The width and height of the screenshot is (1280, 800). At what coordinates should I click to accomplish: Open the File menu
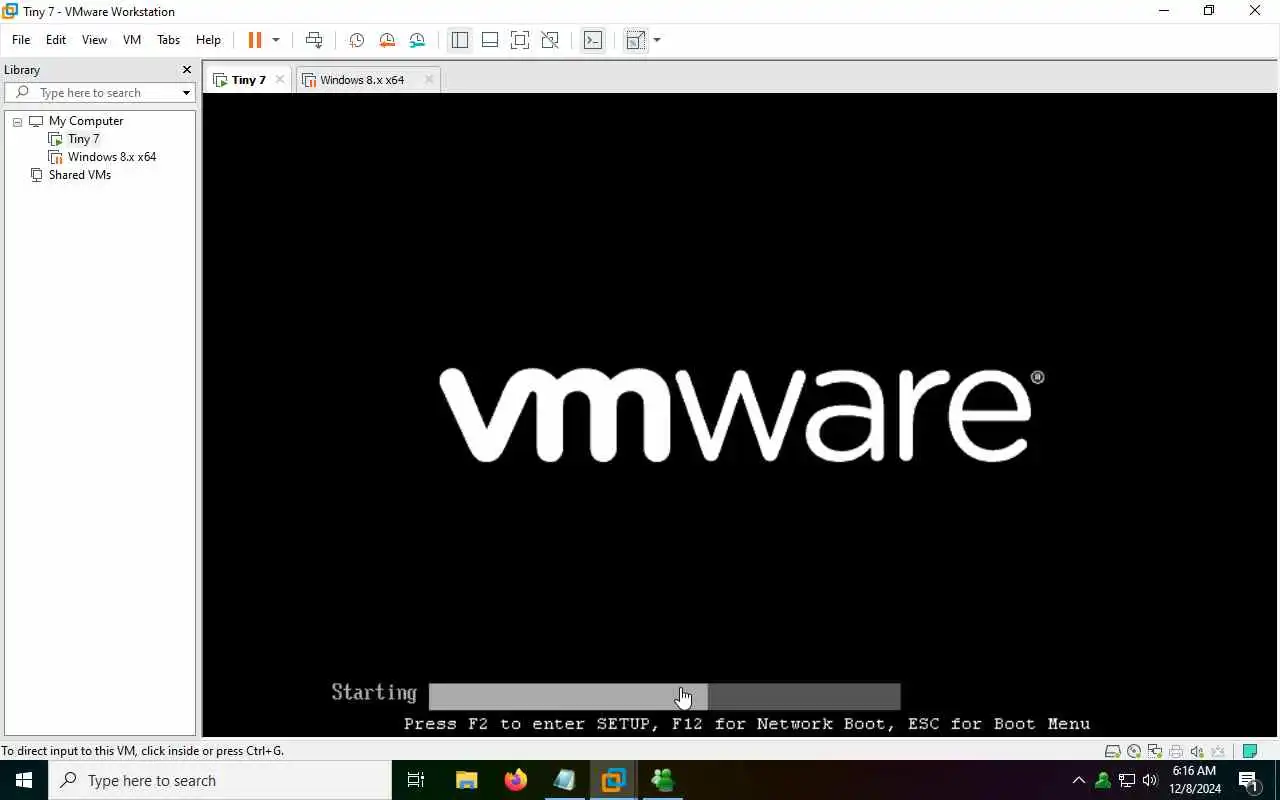coord(21,40)
